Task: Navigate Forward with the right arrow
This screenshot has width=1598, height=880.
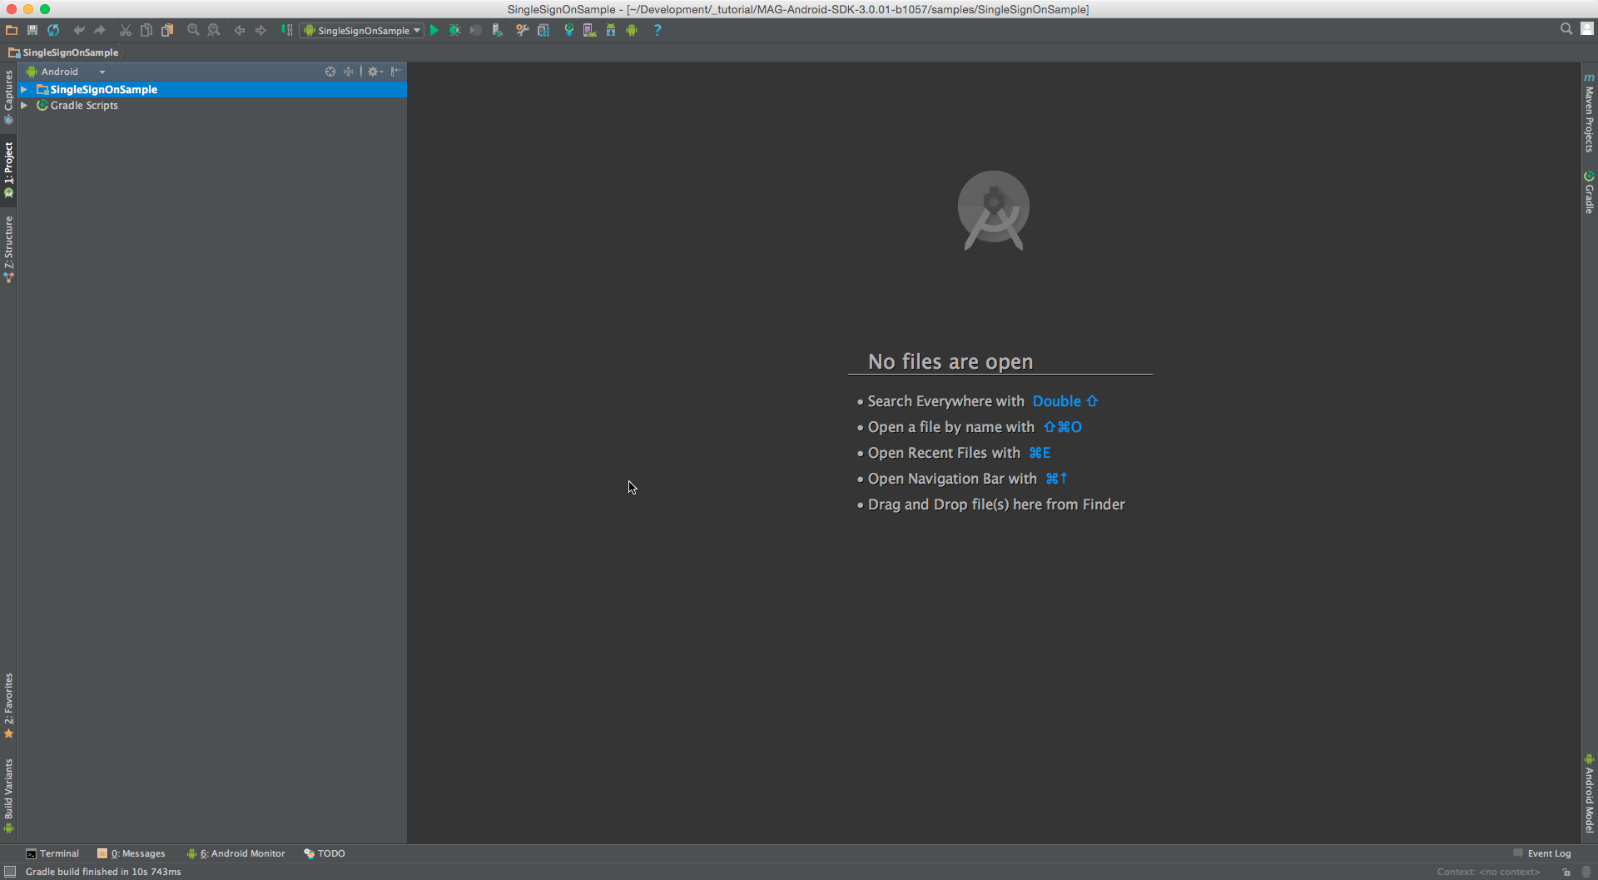Action: coord(261,30)
